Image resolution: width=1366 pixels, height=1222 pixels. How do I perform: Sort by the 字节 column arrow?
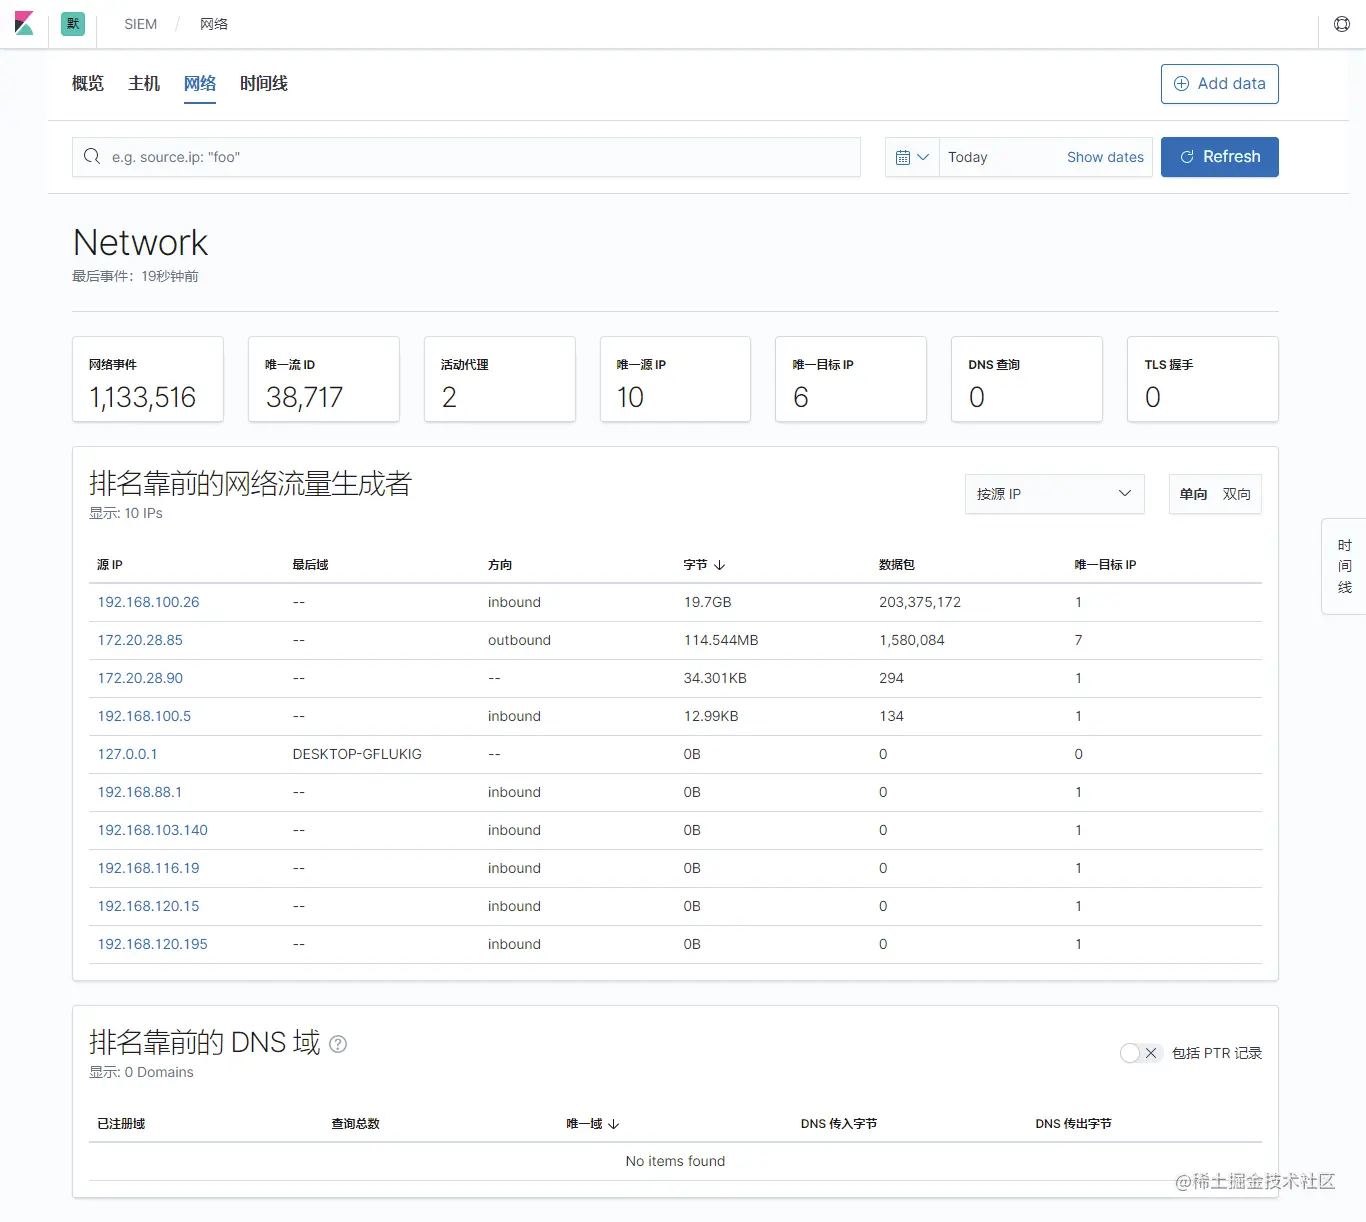(x=719, y=565)
